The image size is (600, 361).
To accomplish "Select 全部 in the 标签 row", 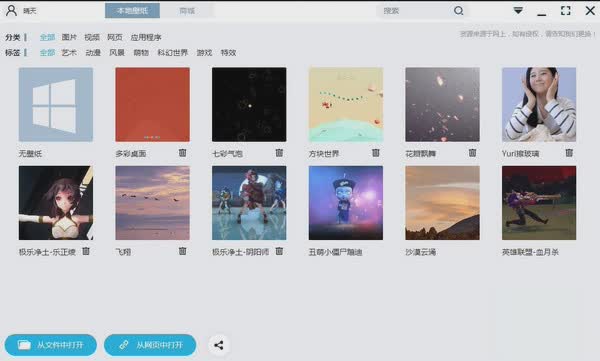I will 47,52.
